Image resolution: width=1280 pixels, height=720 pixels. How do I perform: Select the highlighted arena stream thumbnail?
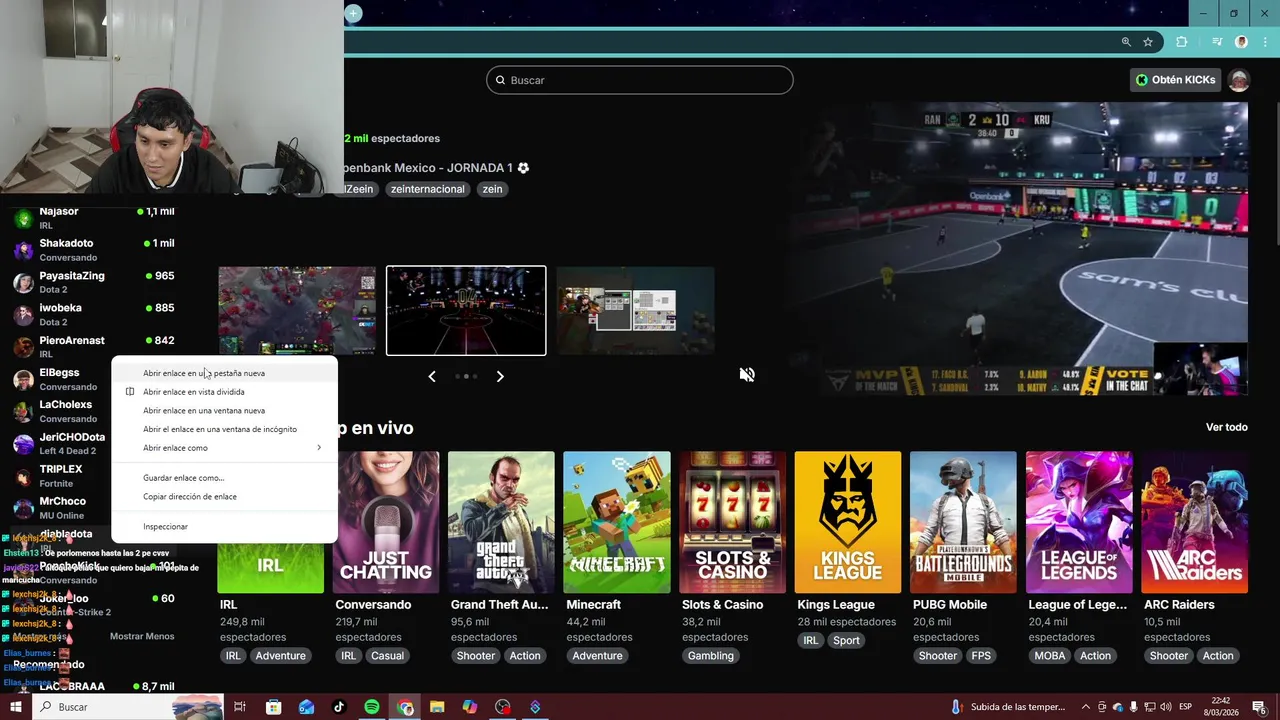466,310
